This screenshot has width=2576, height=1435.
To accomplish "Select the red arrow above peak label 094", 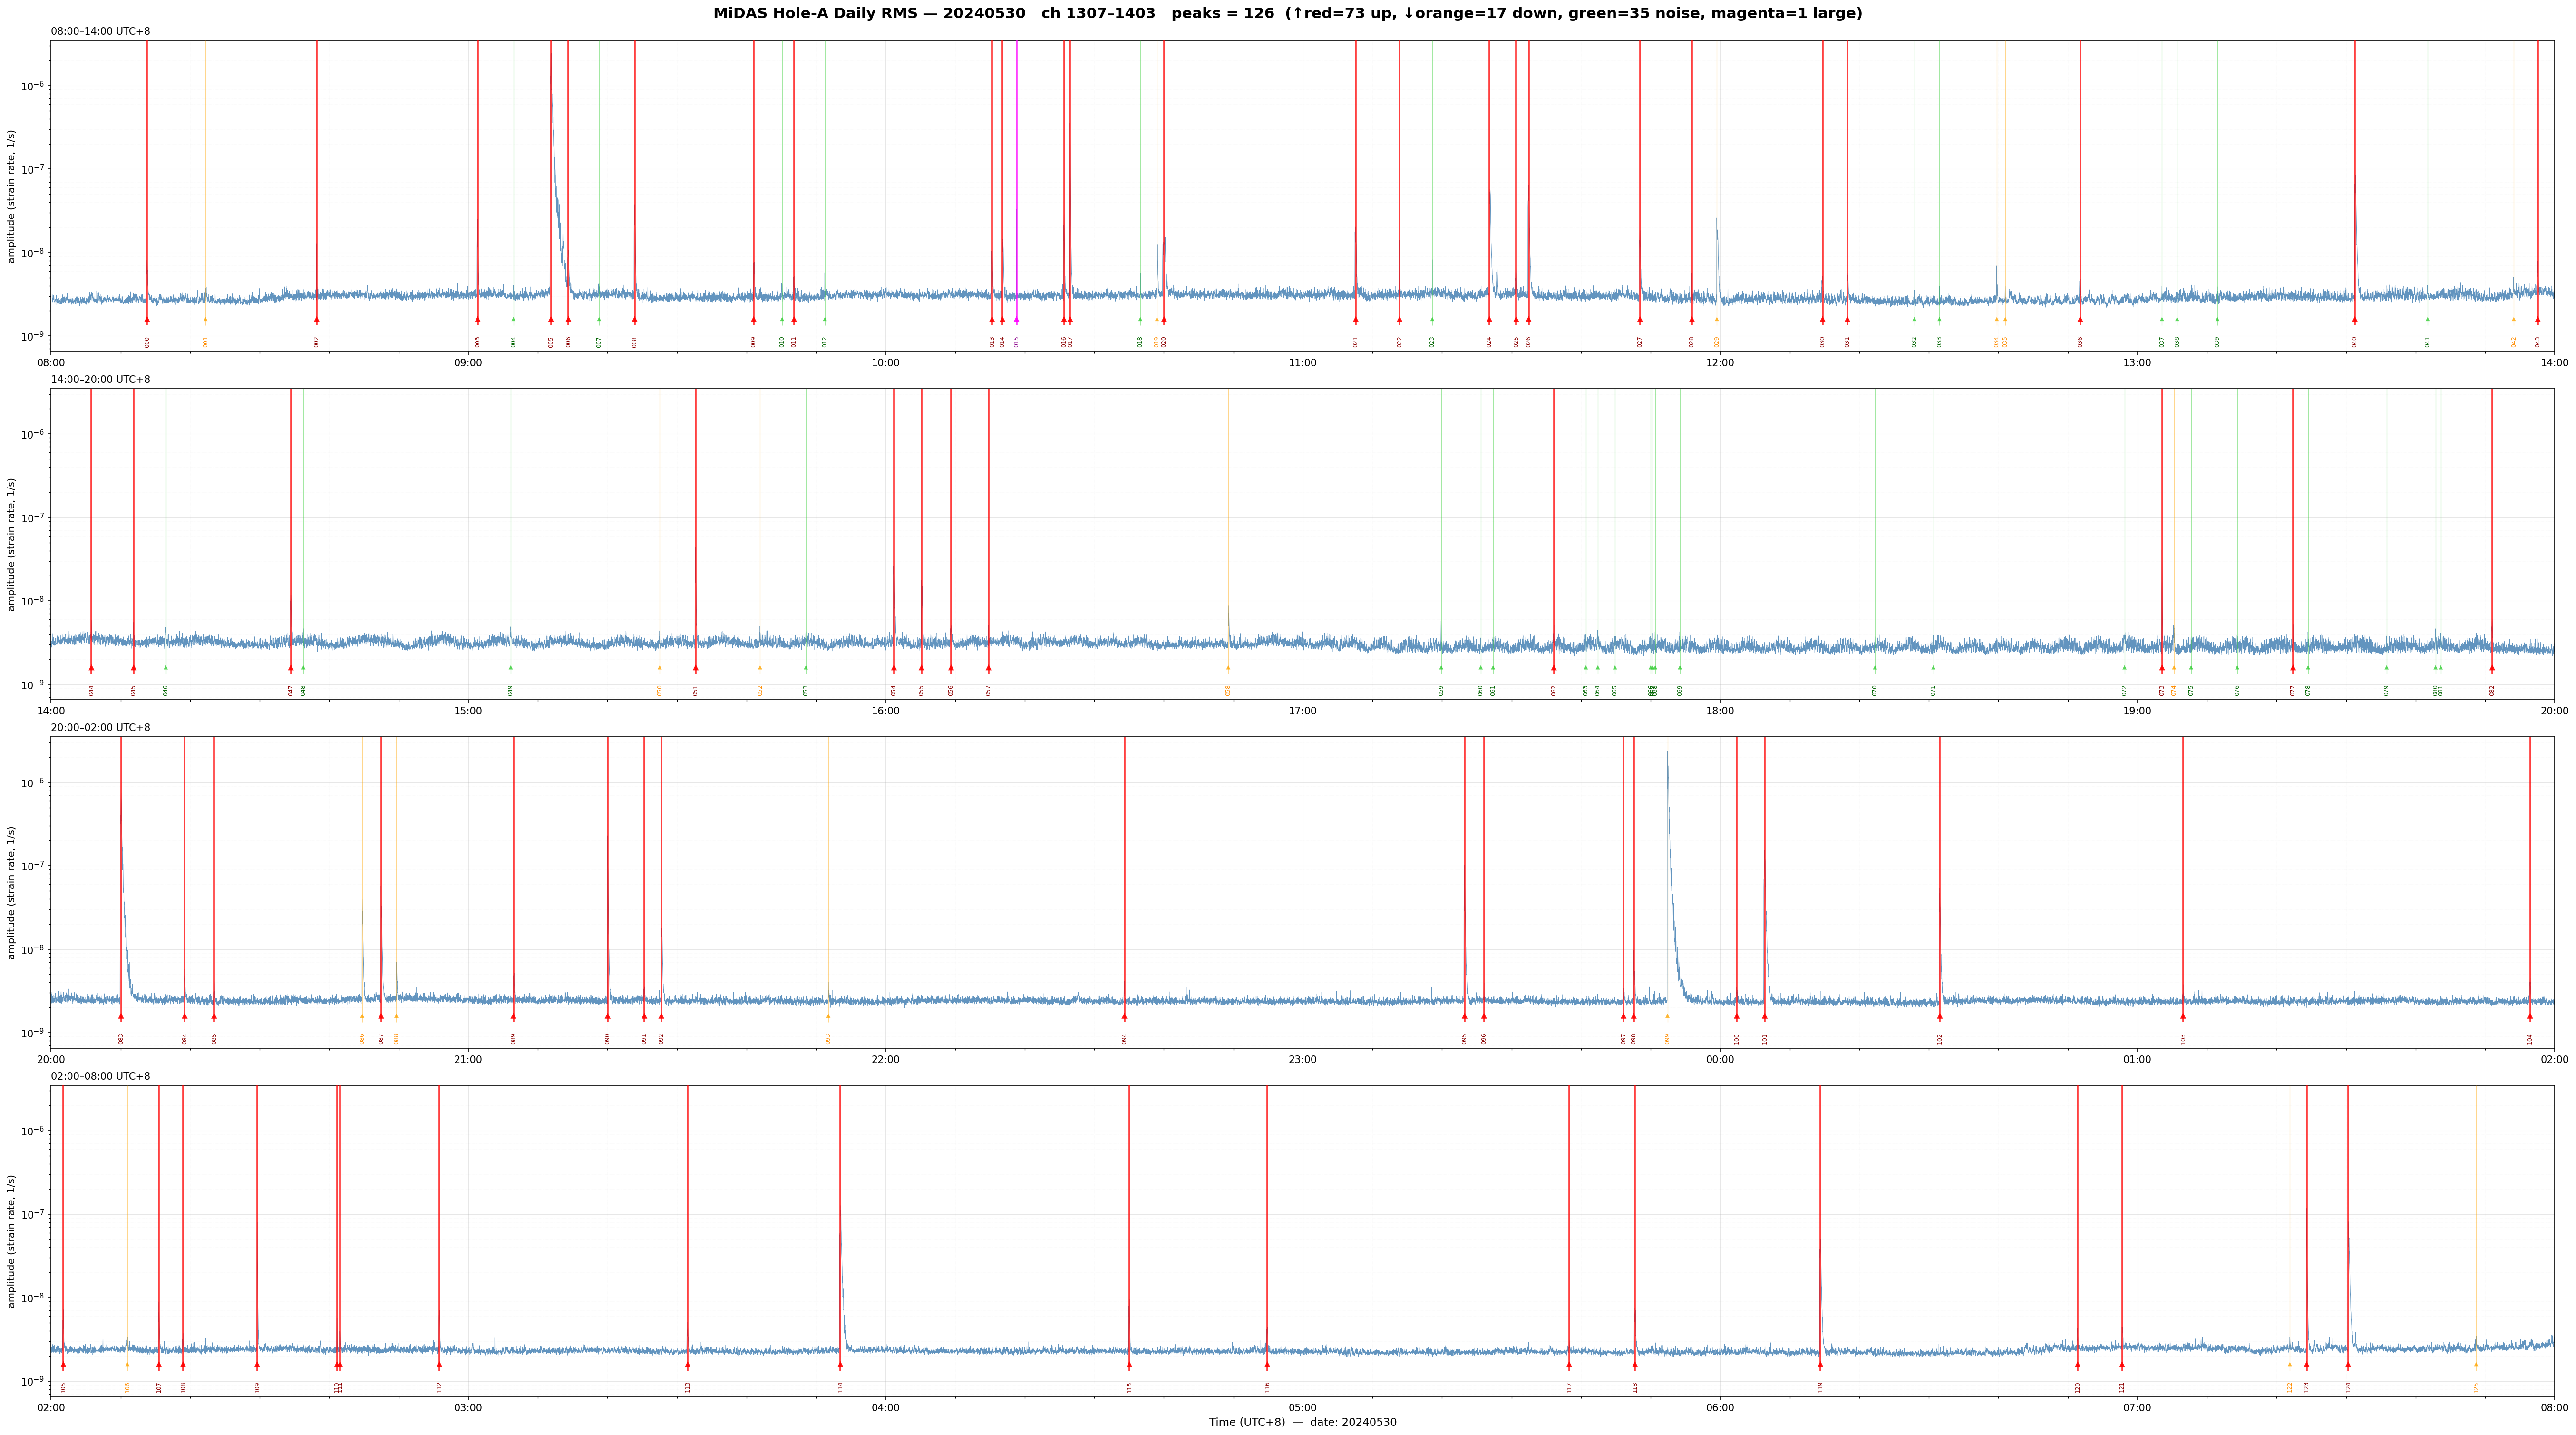I will click(1124, 1017).
